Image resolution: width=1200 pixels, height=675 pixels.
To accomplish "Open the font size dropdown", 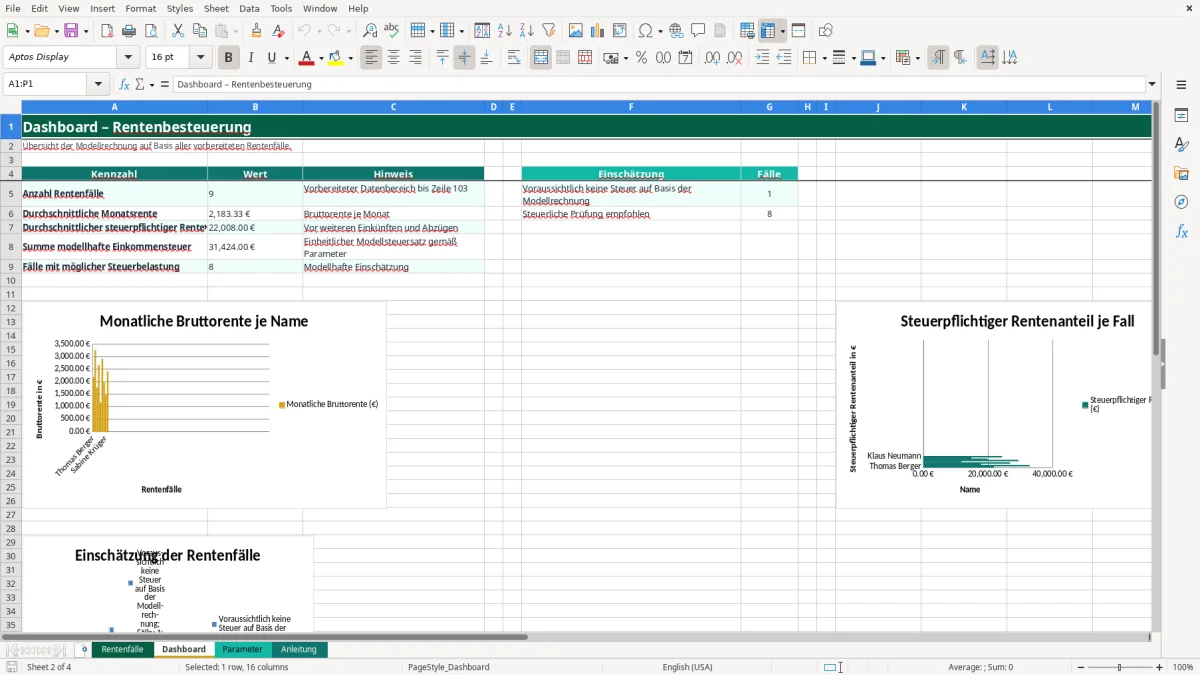I will [x=200, y=58].
